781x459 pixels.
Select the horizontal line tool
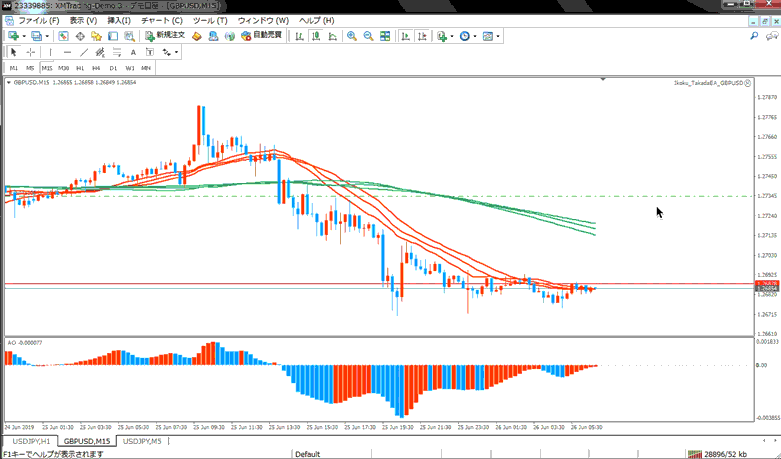[67, 52]
